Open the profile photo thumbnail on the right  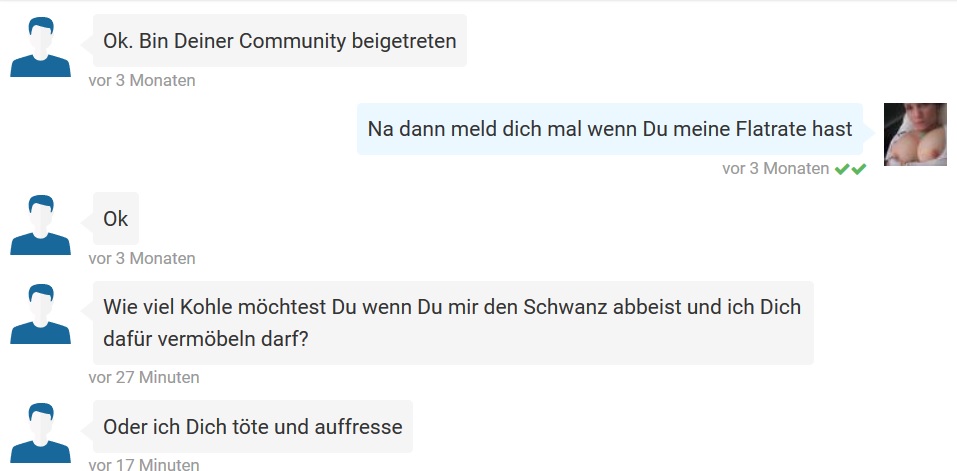914,134
